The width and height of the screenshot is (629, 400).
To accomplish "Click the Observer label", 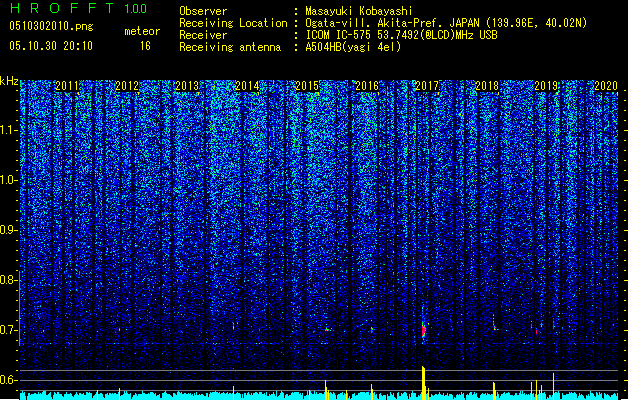I will [203, 11].
